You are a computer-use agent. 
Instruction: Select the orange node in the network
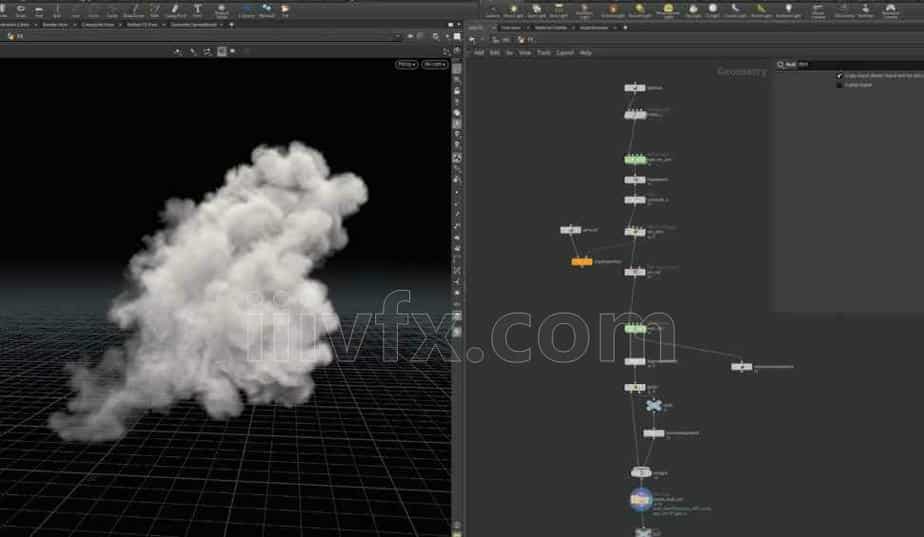coord(582,262)
